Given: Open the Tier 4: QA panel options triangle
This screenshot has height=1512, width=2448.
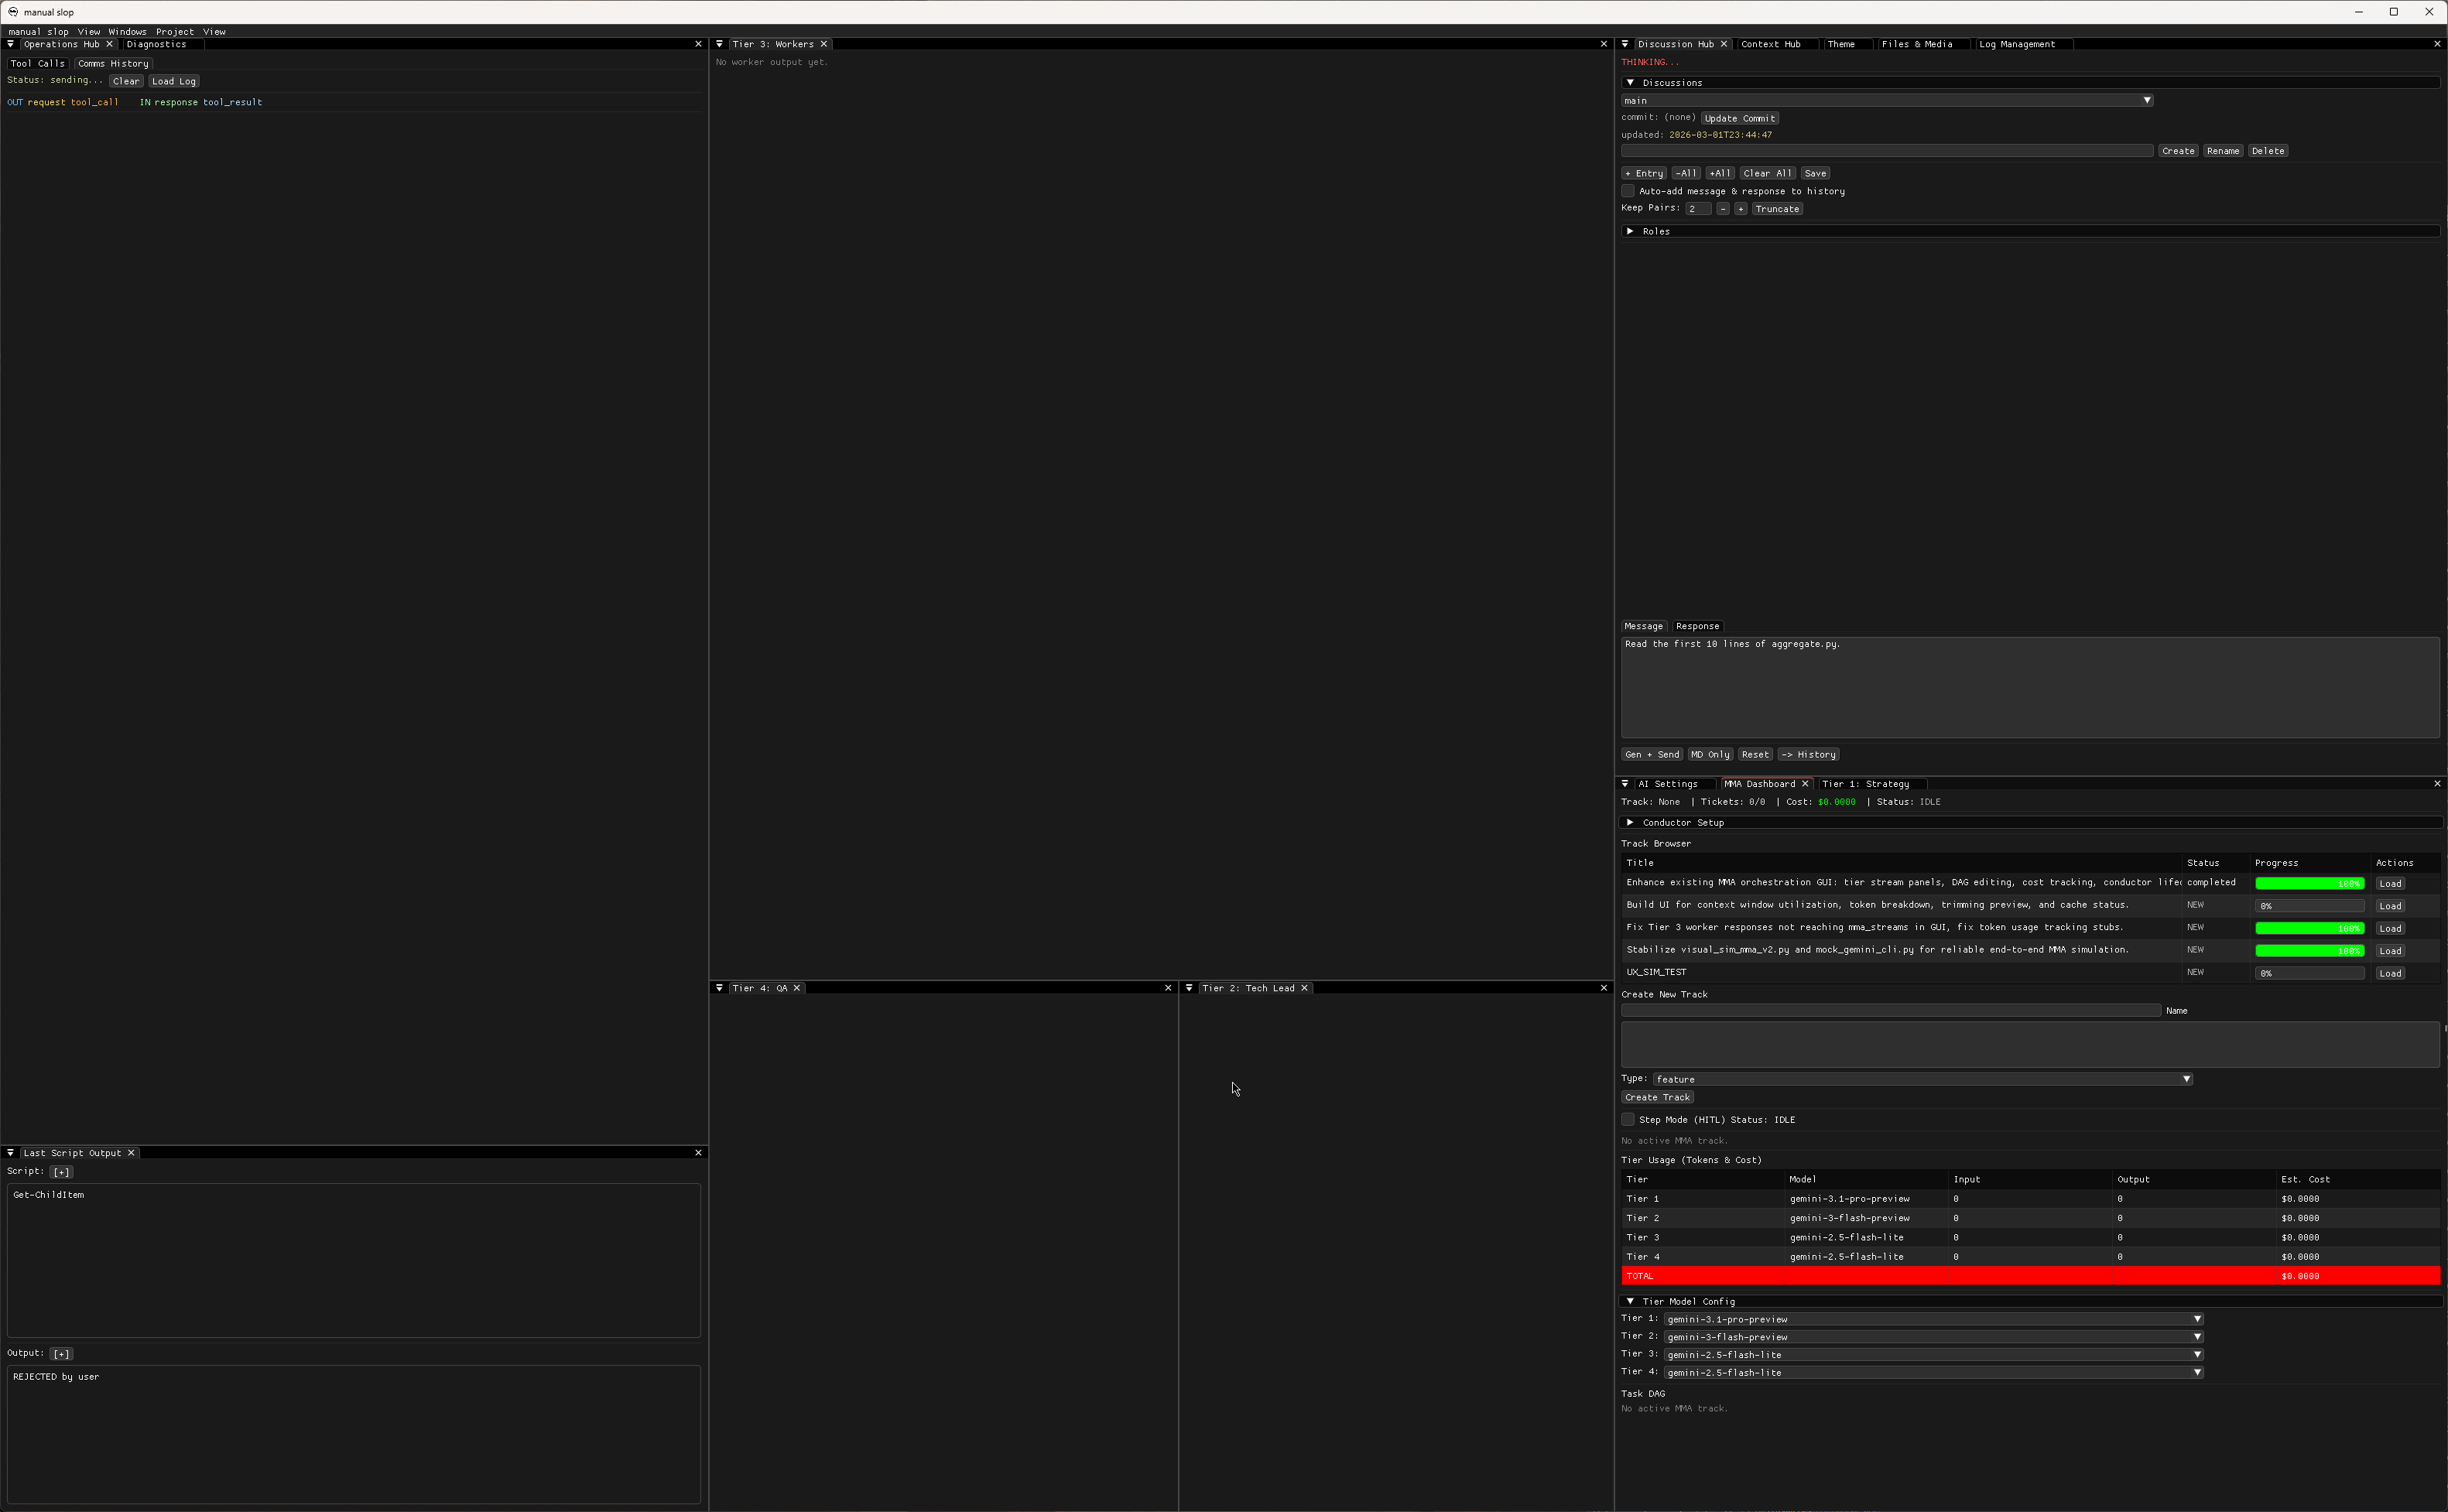Looking at the screenshot, I should (x=719, y=988).
